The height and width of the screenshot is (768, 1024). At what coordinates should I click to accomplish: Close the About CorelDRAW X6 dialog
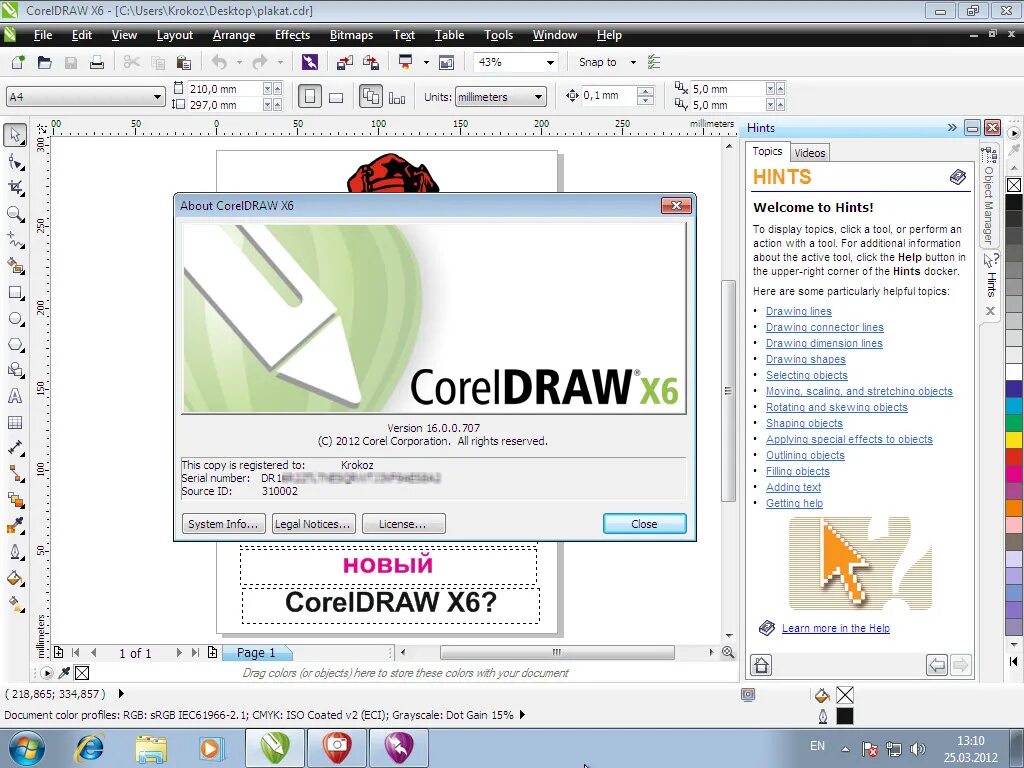pyautogui.click(x=644, y=524)
